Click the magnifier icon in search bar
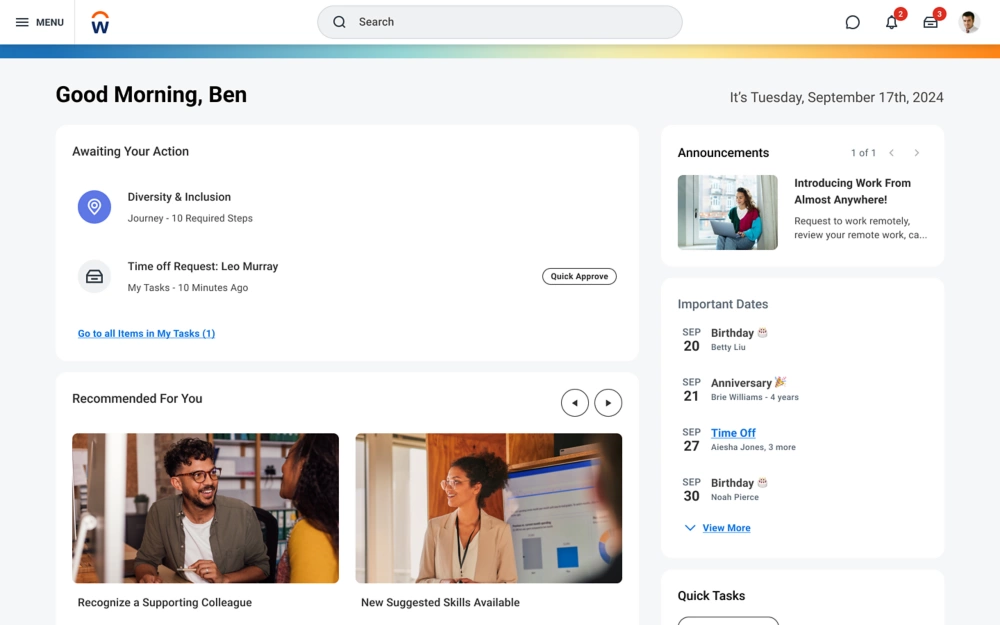The height and width of the screenshot is (625, 1000). (339, 22)
